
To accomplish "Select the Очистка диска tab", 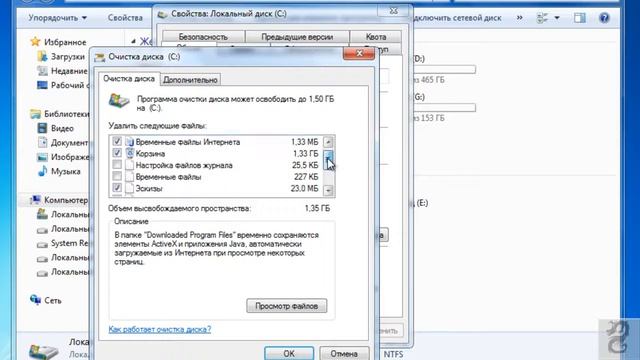I will coord(129,79).
